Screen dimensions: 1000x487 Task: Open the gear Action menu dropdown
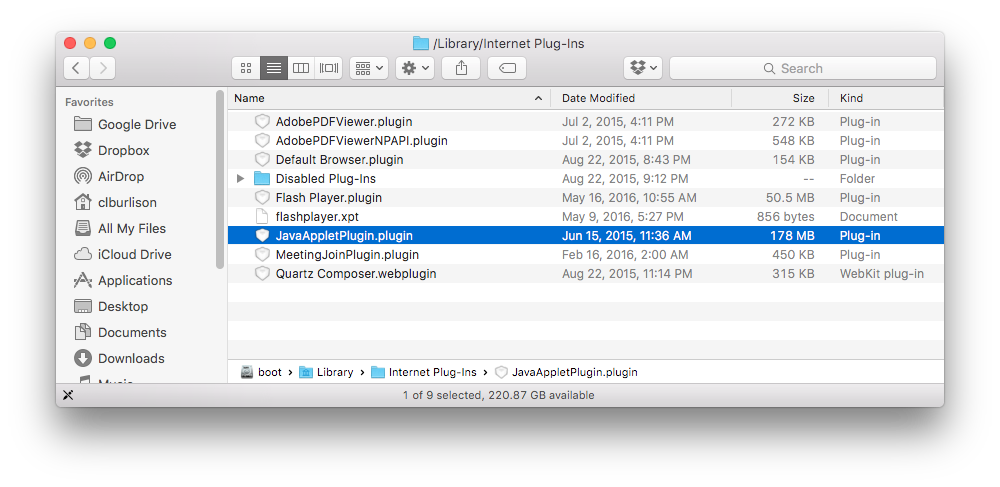click(x=415, y=68)
